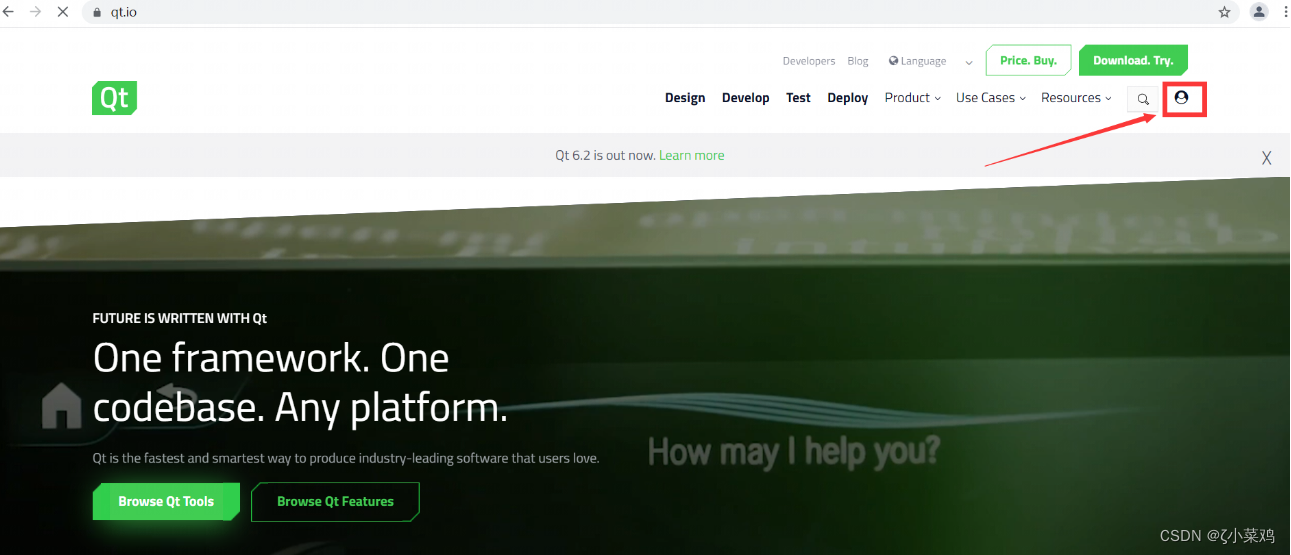Go to the Blog link

858,61
